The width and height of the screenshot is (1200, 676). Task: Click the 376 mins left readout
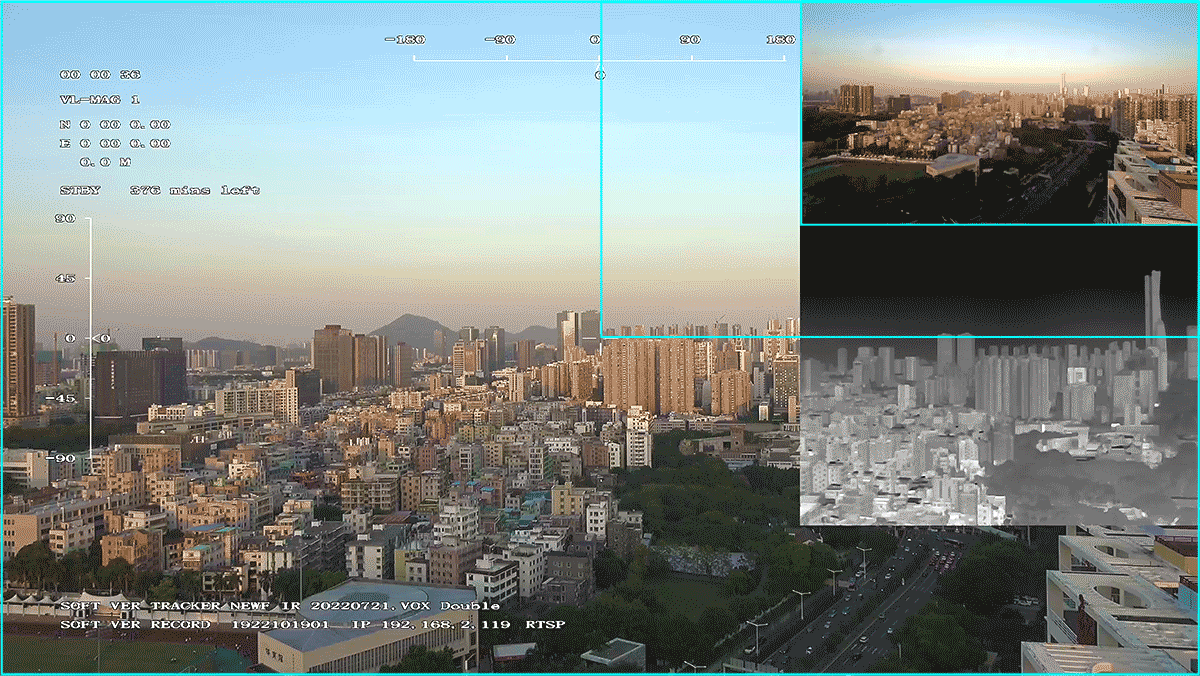click(x=194, y=190)
